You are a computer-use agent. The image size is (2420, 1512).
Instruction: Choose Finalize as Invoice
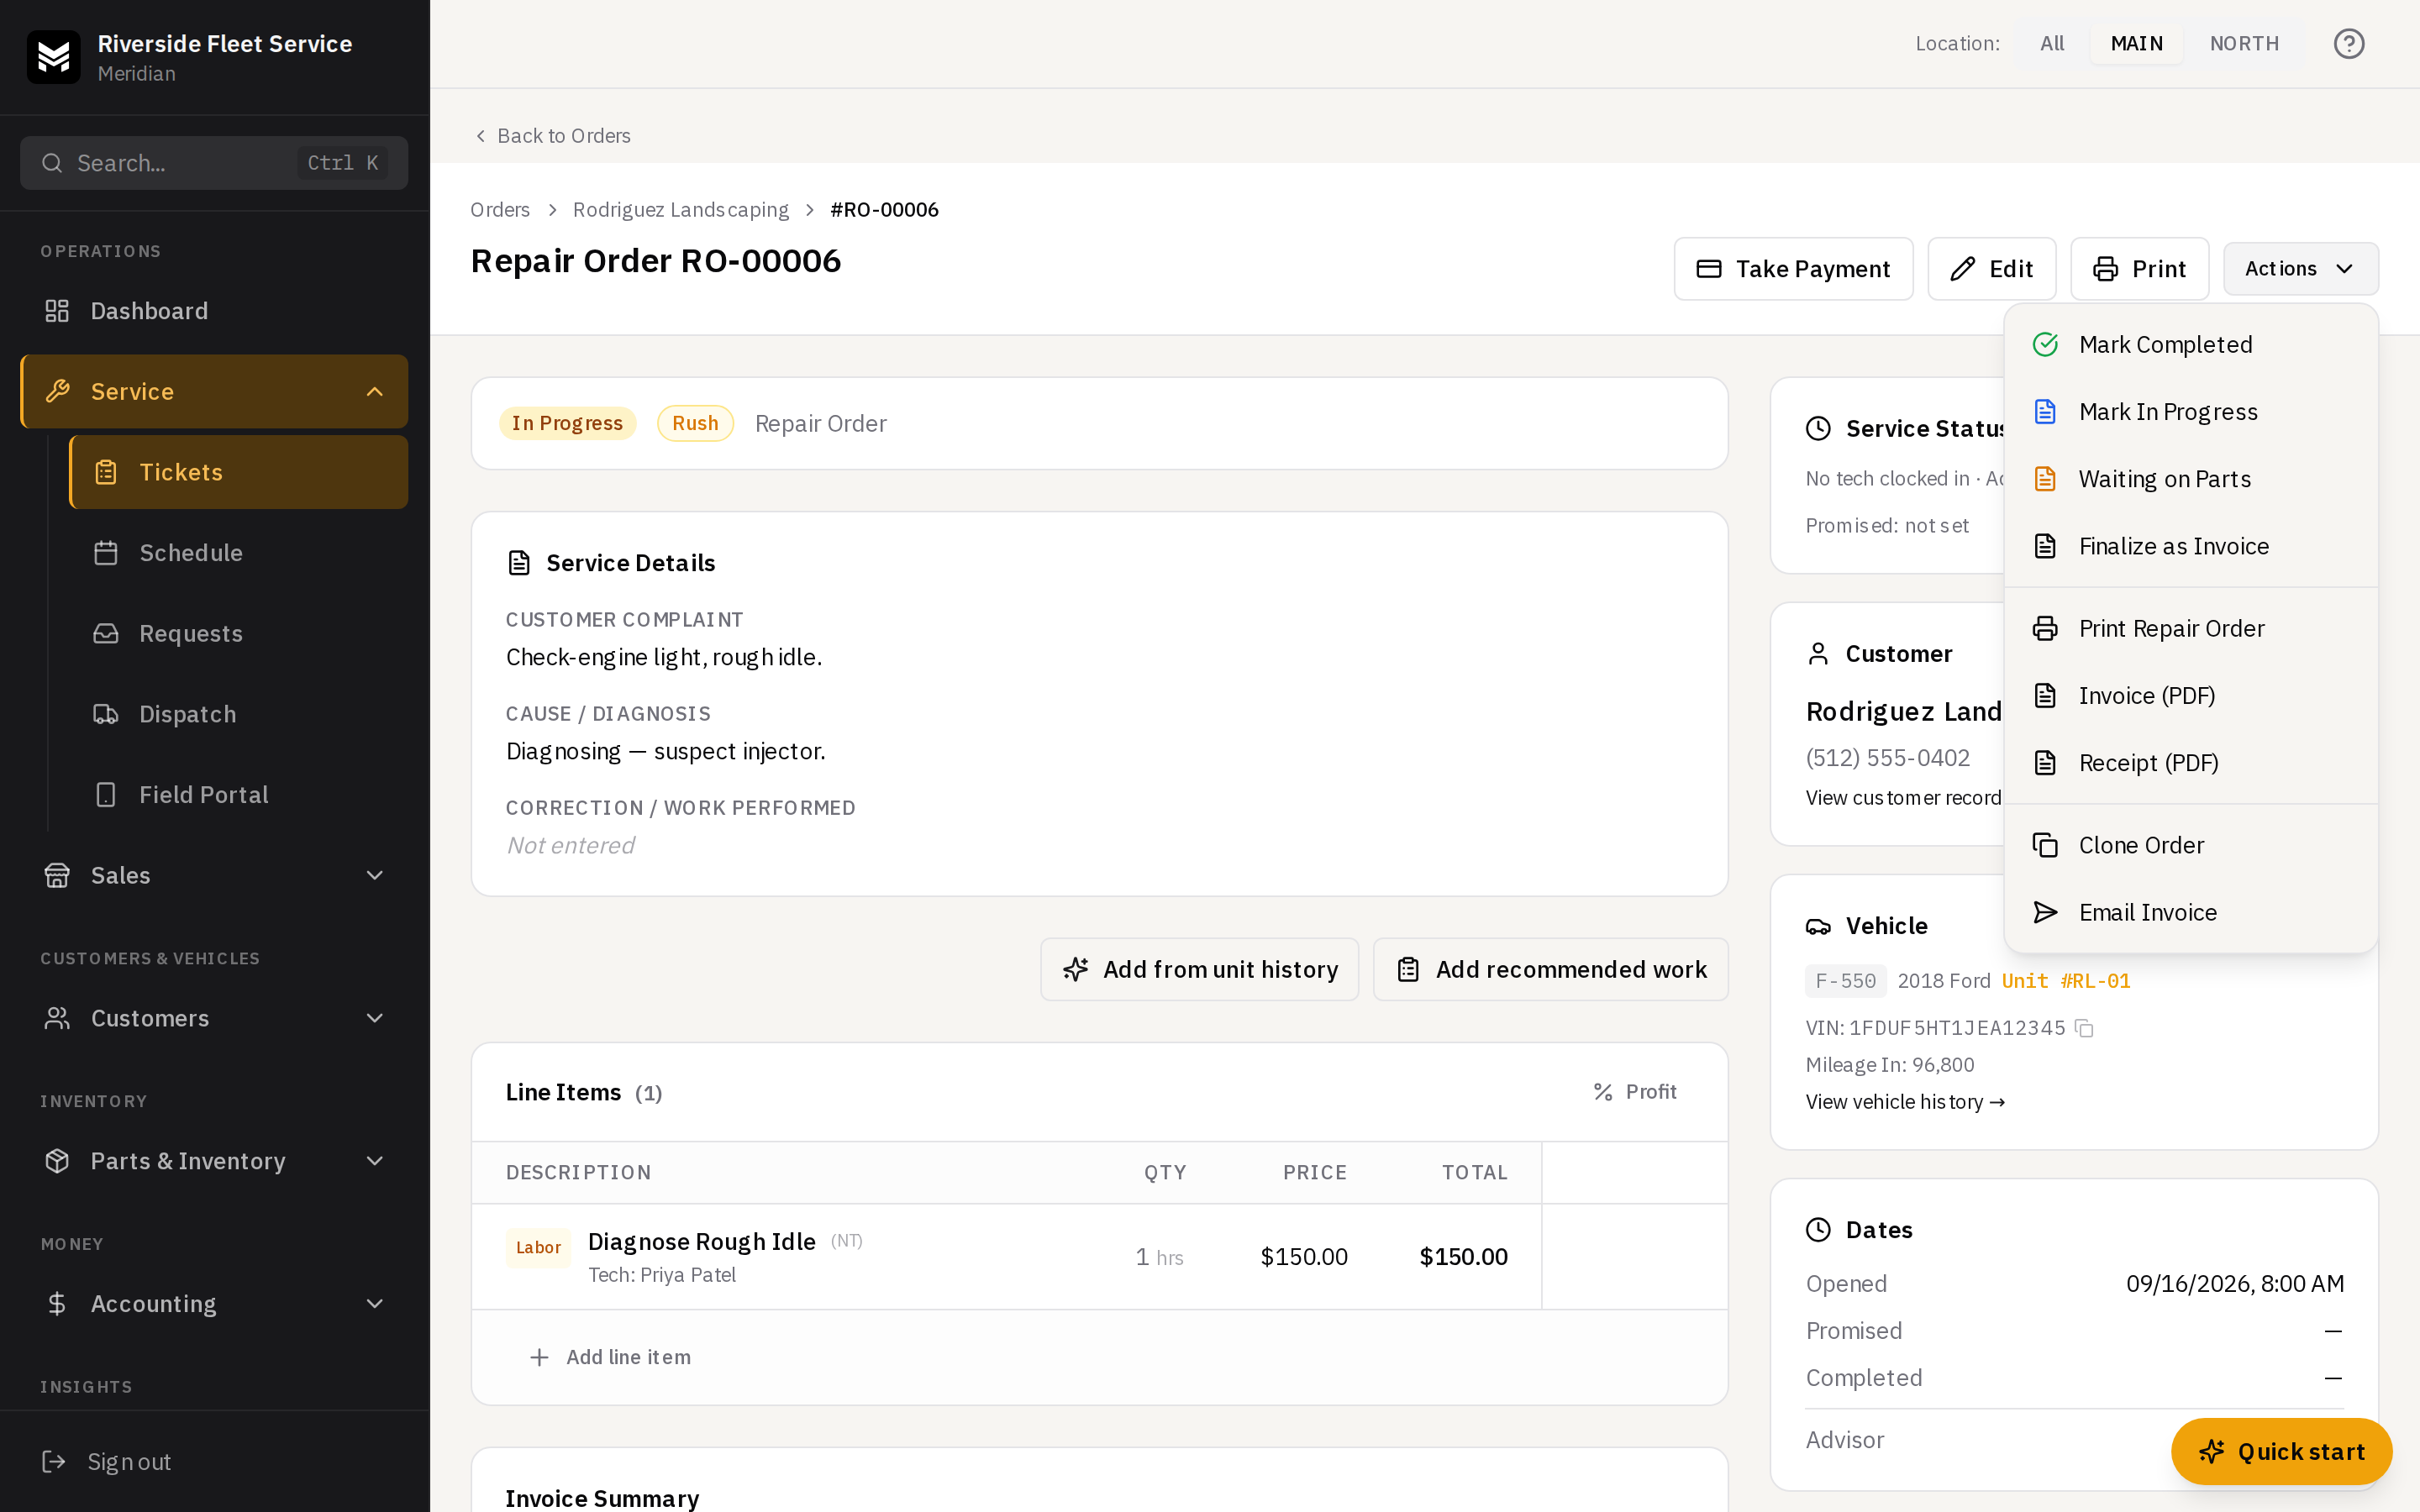pos(2190,546)
